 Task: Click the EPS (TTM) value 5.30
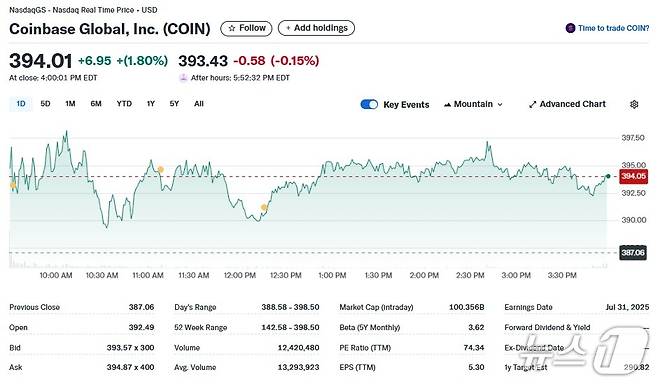(x=476, y=367)
